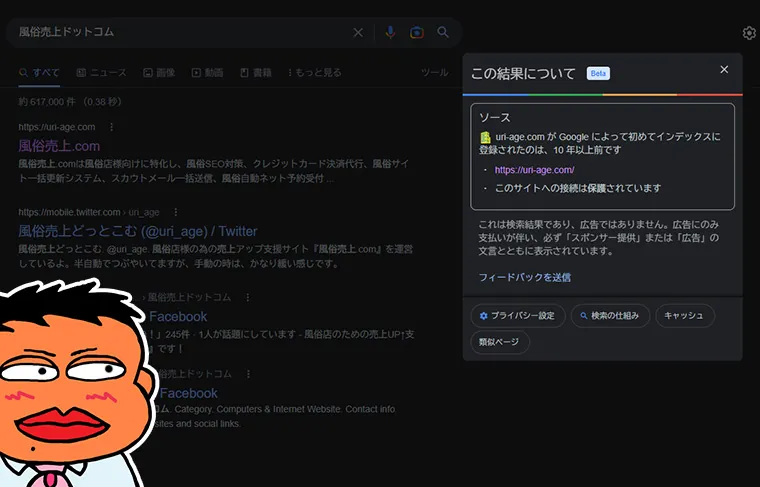This screenshot has width=760, height=487.
Task: Open the second Facebook result title
Action: (x=189, y=393)
